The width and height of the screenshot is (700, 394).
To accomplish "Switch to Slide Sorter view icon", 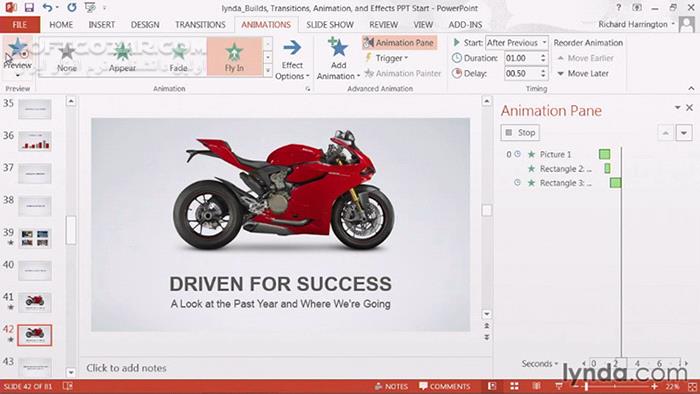I will (514, 386).
